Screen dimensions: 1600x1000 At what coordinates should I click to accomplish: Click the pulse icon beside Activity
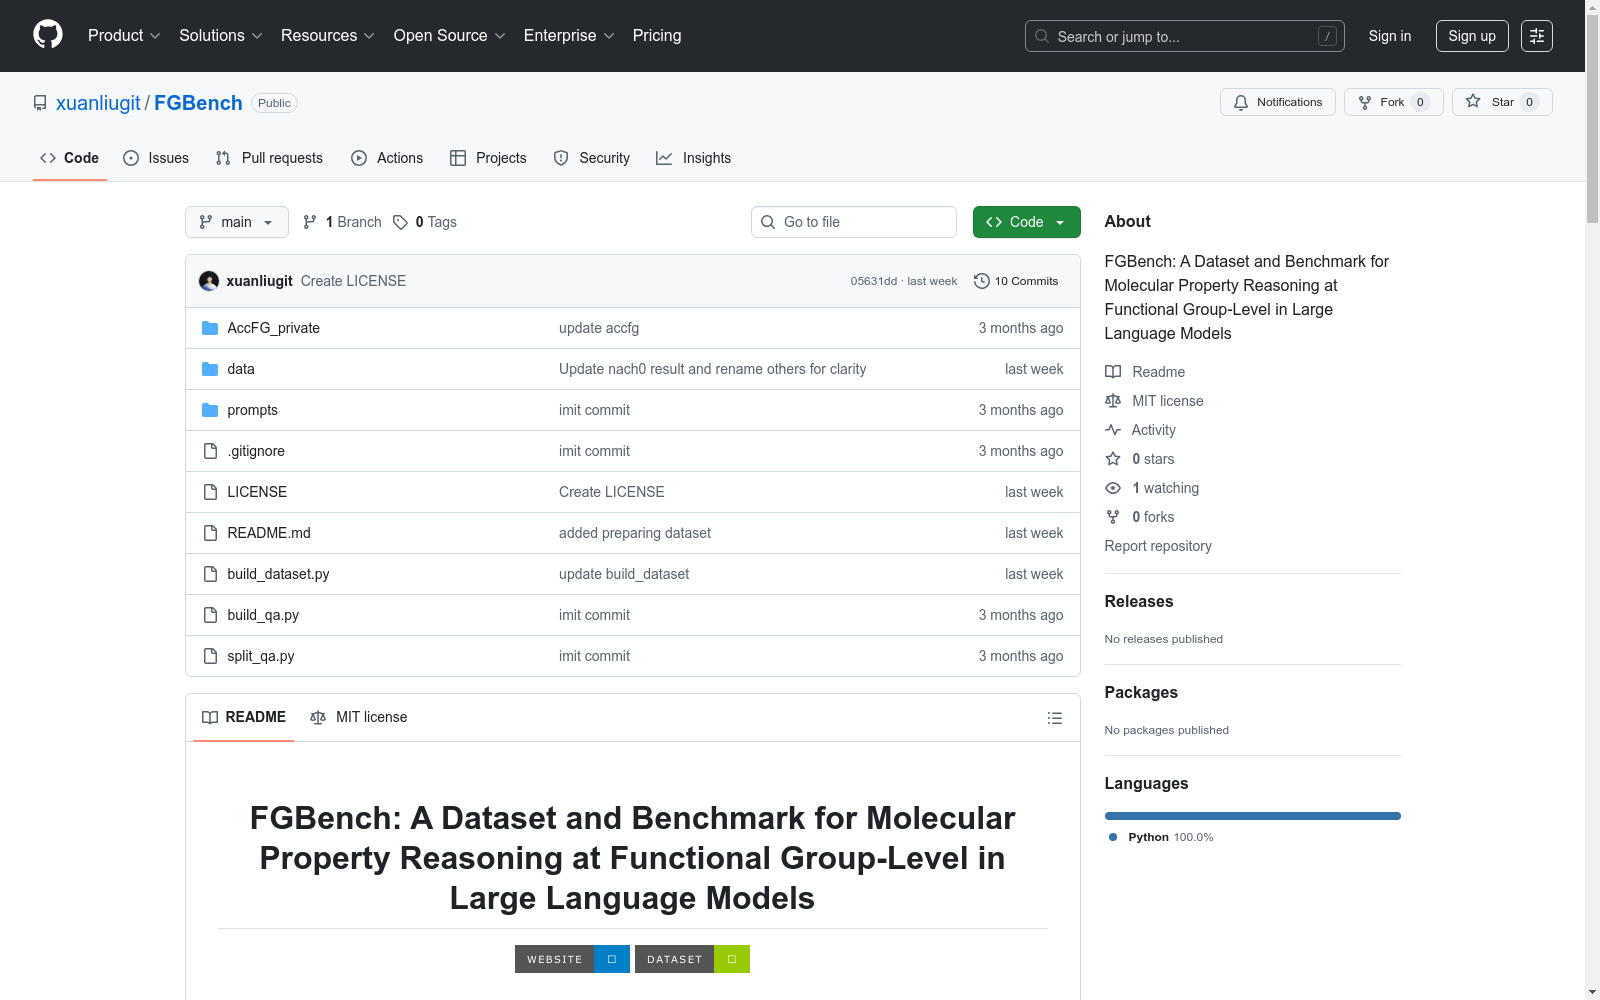pyautogui.click(x=1113, y=430)
